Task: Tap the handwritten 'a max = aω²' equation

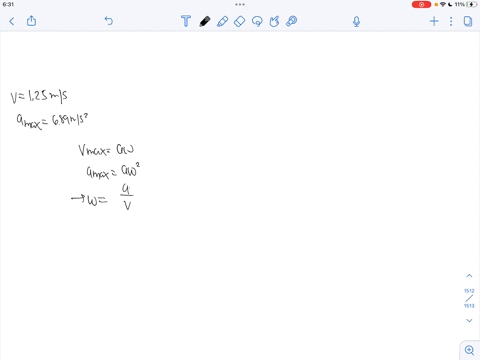Action: click(x=113, y=171)
